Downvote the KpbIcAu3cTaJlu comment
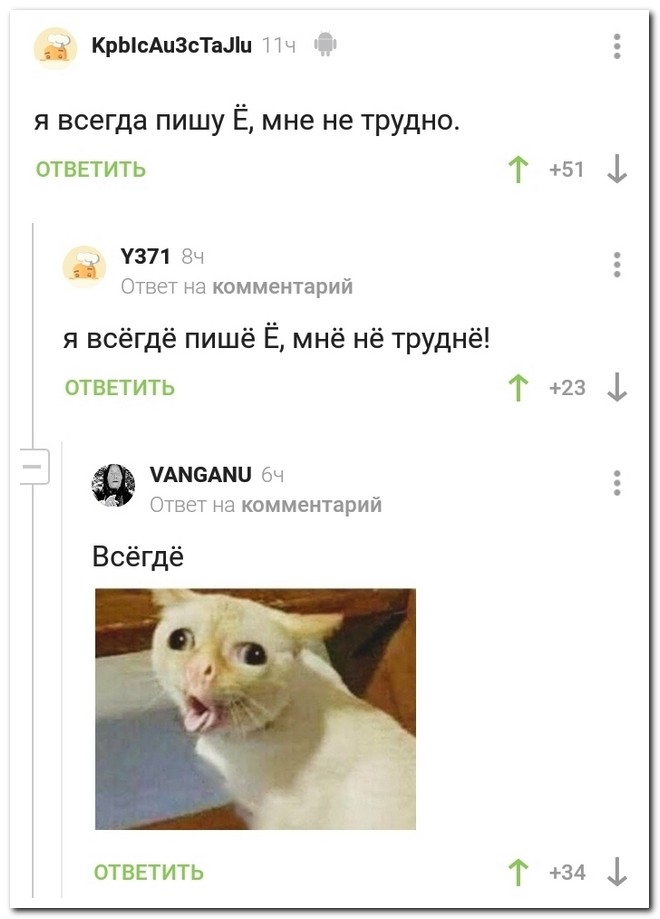This screenshot has height=919, width=660. click(617, 170)
